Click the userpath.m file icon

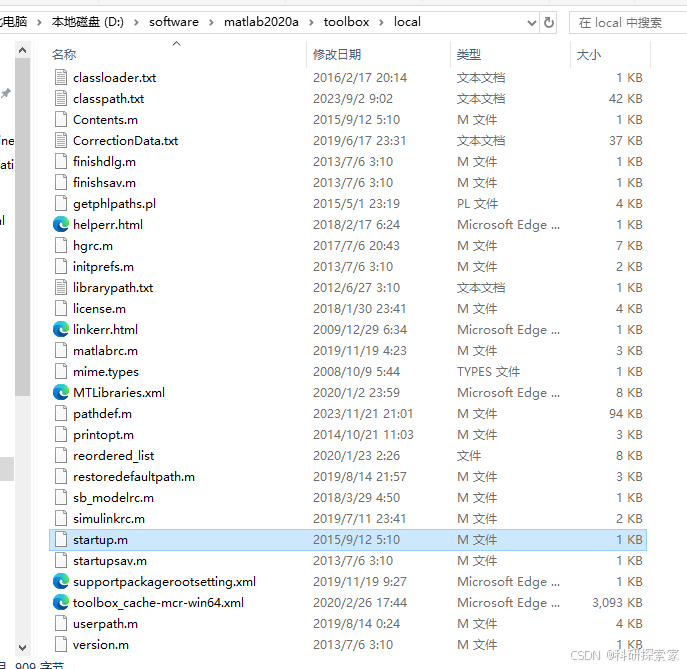61,624
